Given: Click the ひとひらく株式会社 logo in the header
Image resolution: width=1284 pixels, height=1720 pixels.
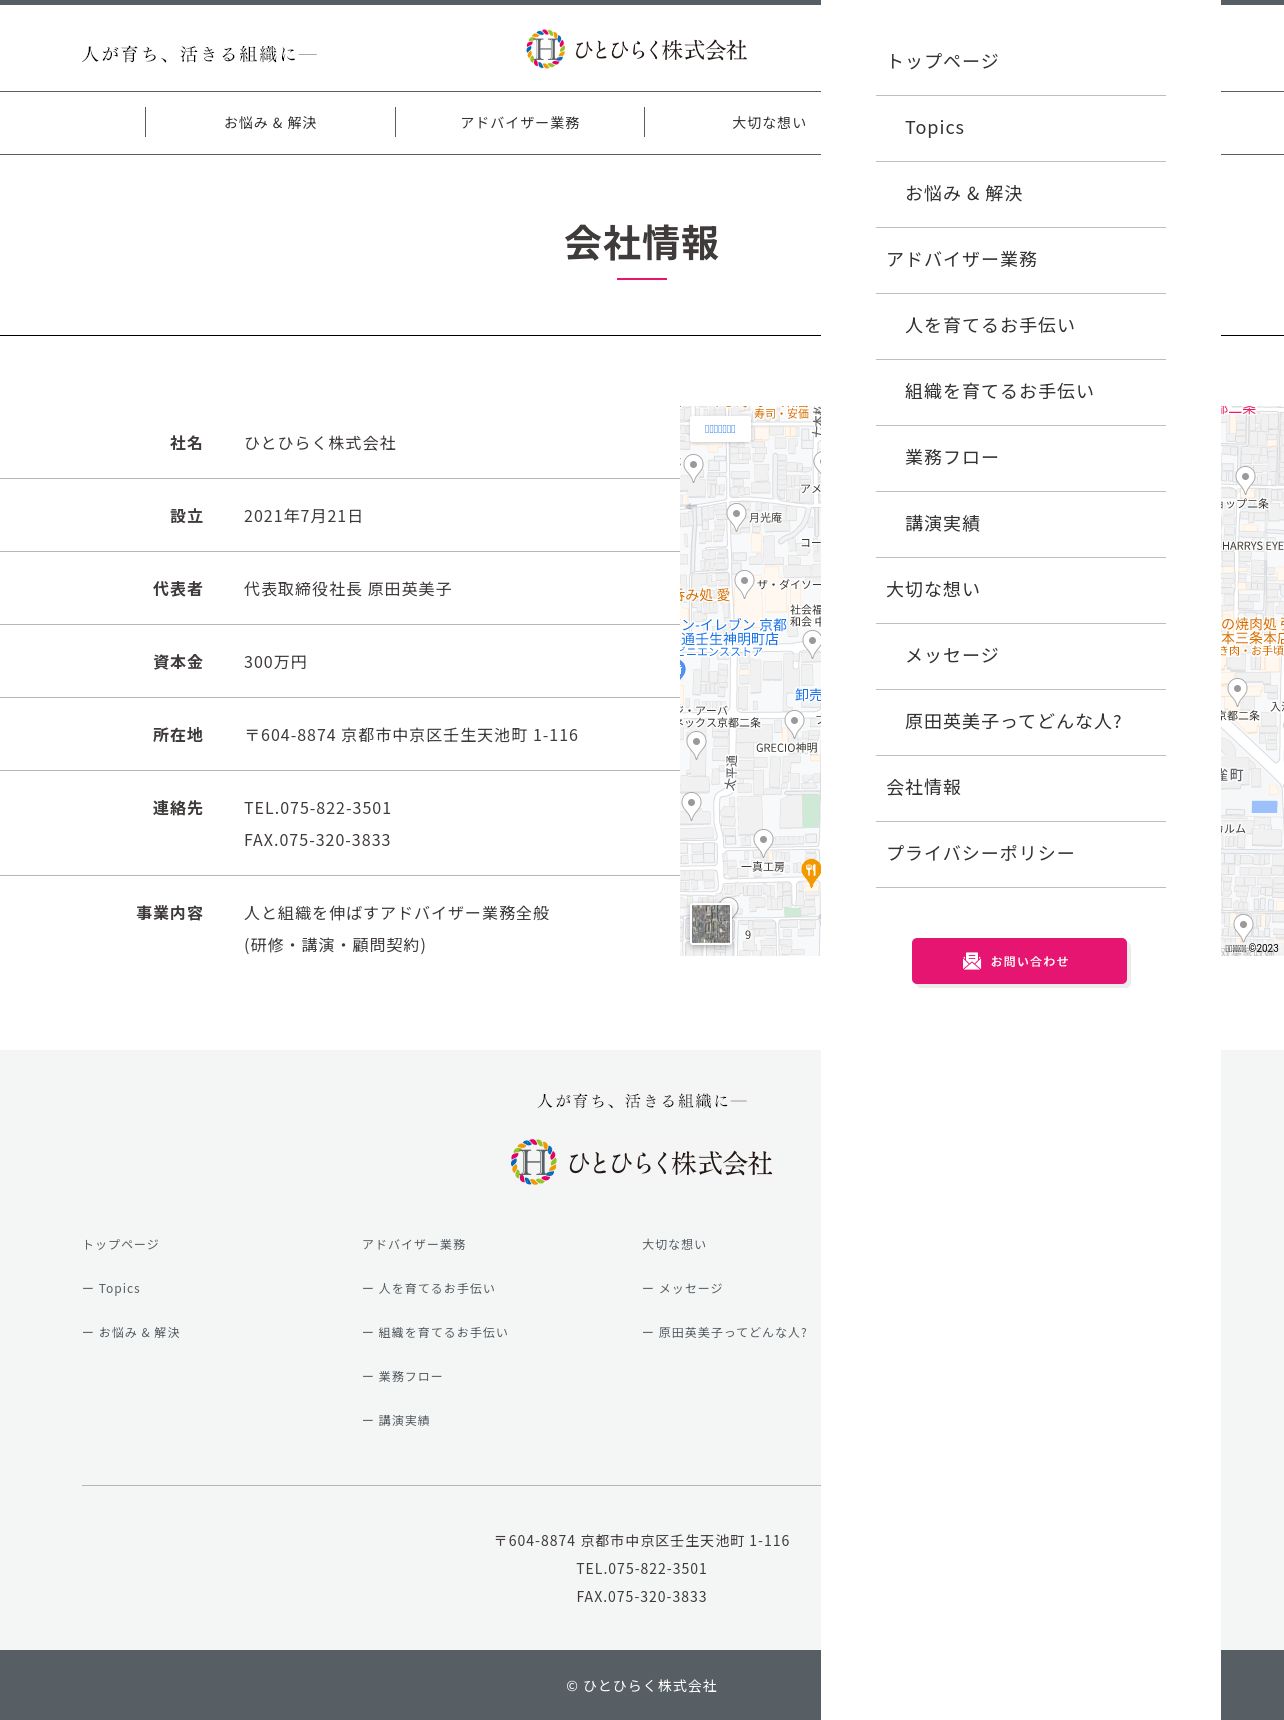Looking at the screenshot, I should pos(637,49).
